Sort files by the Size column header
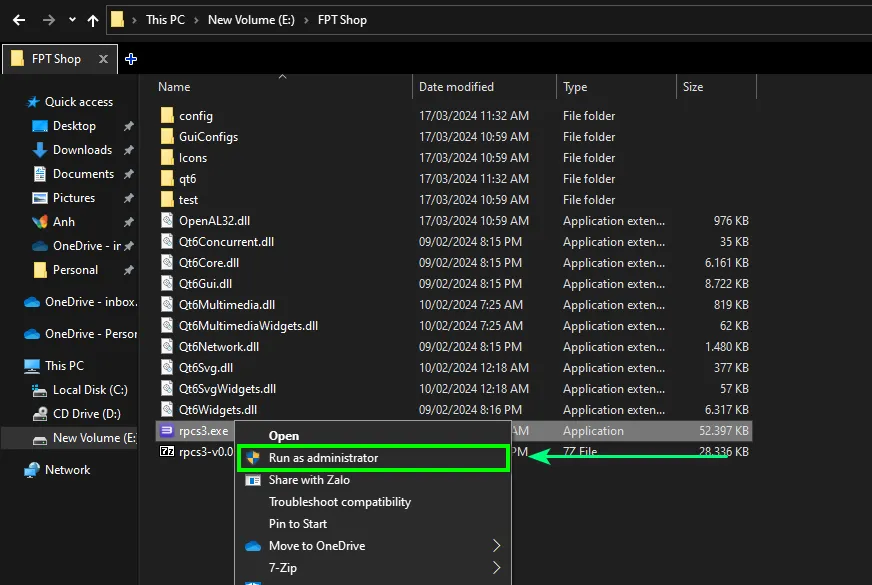Image resolution: width=872 pixels, height=585 pixels. 691,87
